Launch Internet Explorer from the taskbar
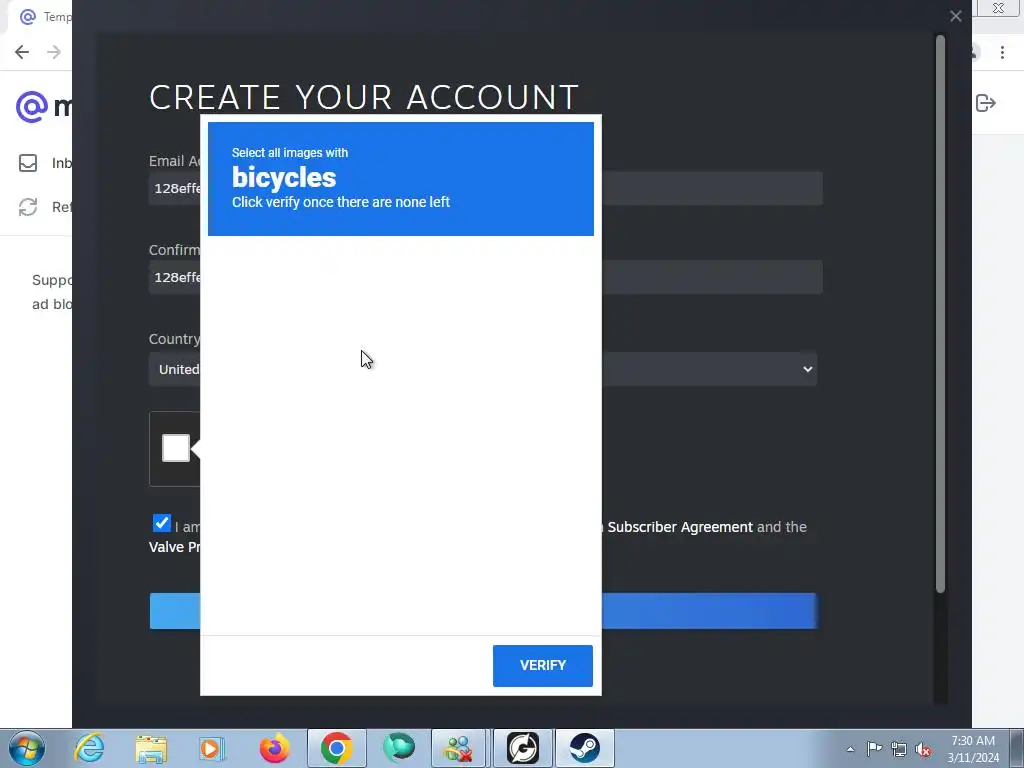Screen dimensions: 1024x768 89,748
